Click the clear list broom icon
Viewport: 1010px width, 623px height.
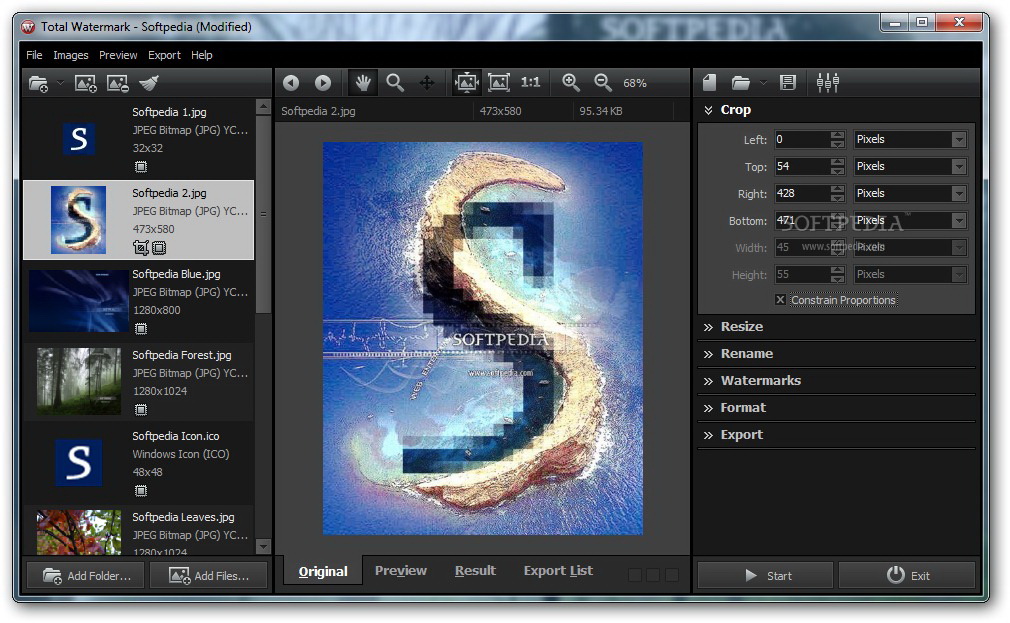(149, 83)
